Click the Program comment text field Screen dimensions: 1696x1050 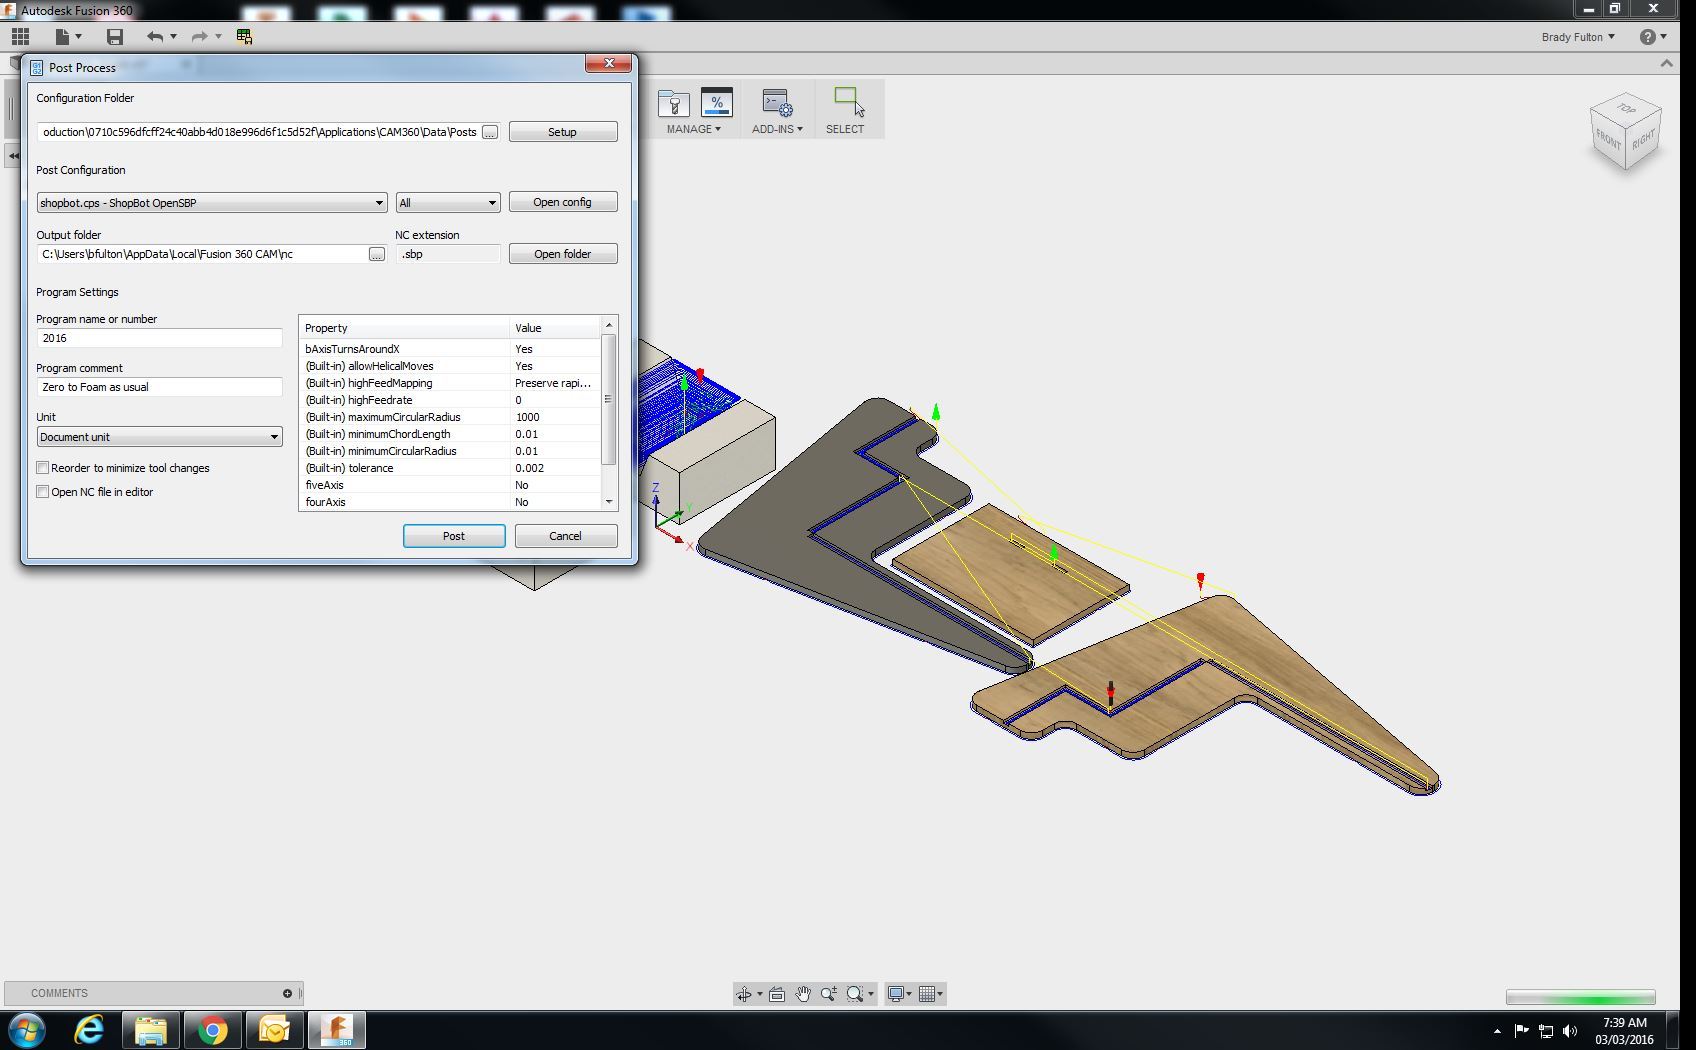[x=159, y=387]
